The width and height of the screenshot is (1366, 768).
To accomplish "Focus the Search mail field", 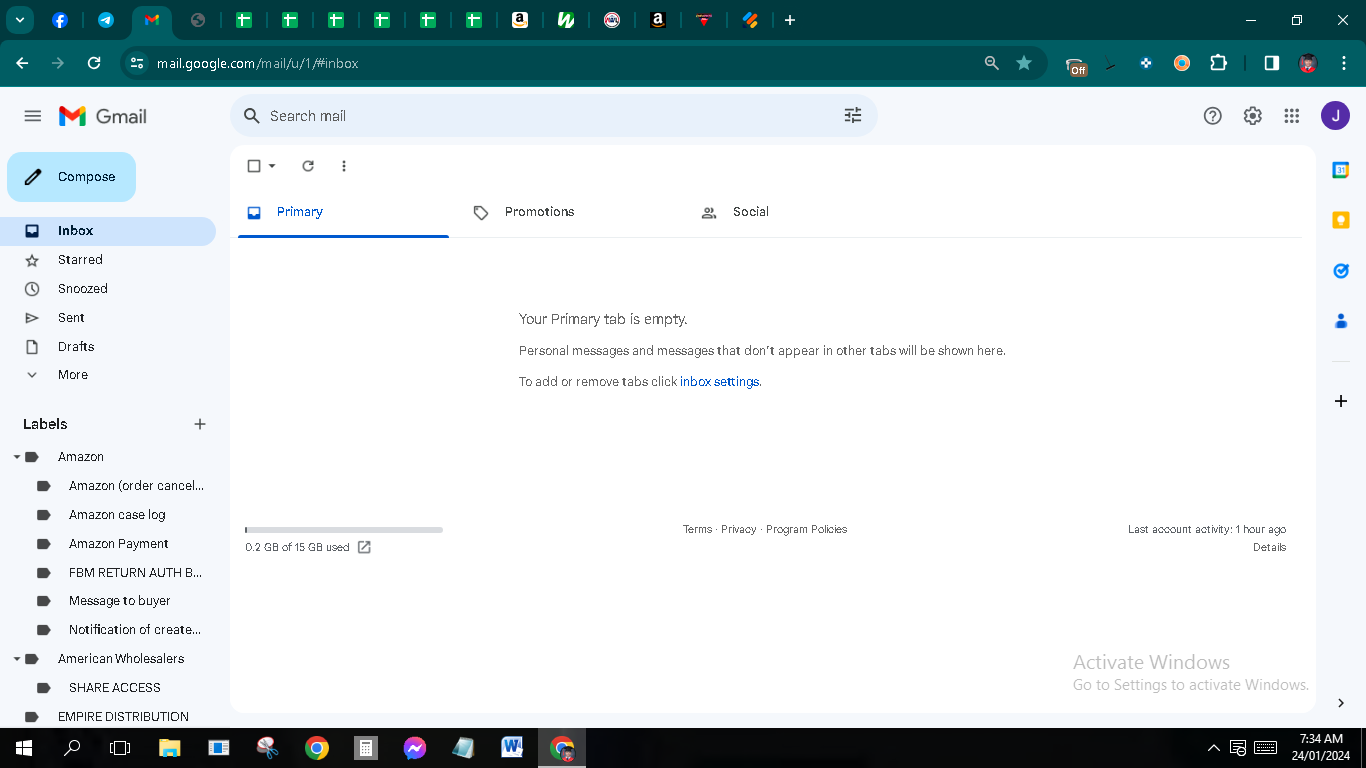I will coord(554,116).
